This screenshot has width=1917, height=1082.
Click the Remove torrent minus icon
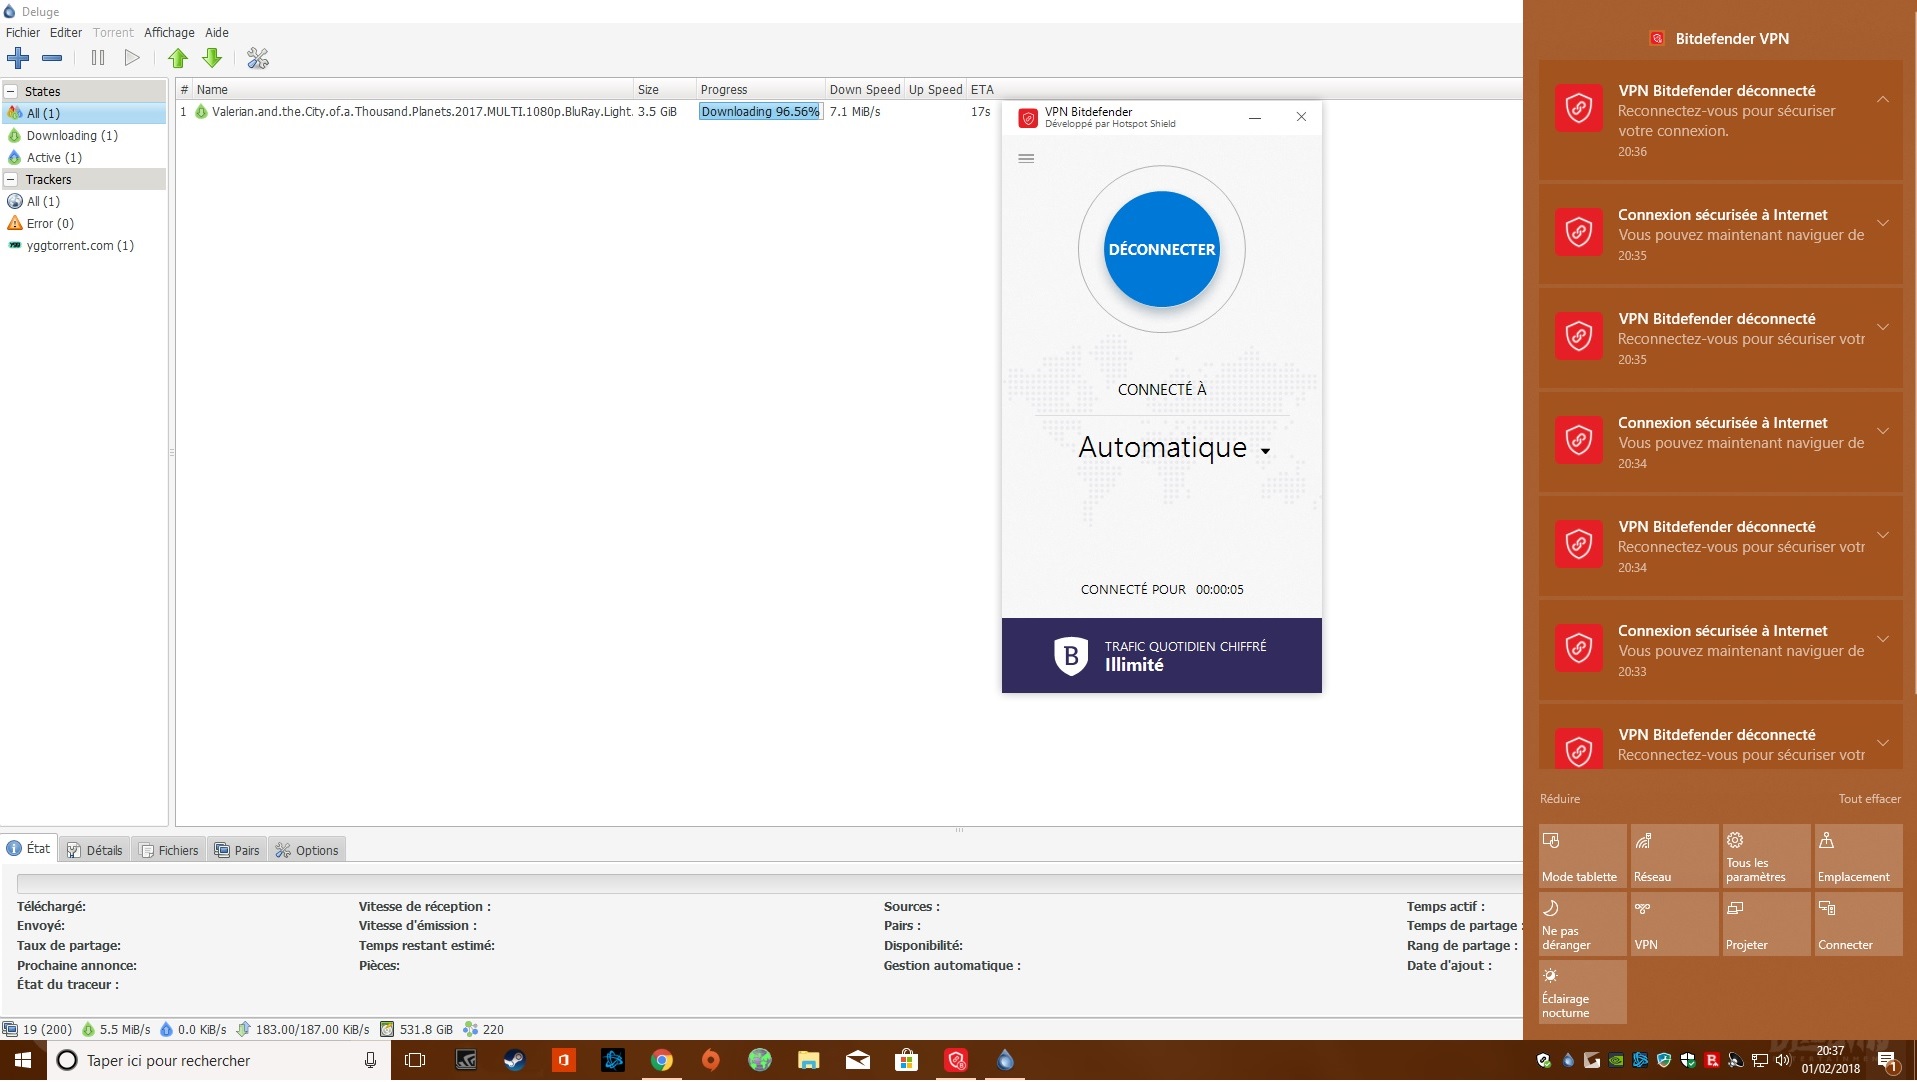tap(53, 58)
